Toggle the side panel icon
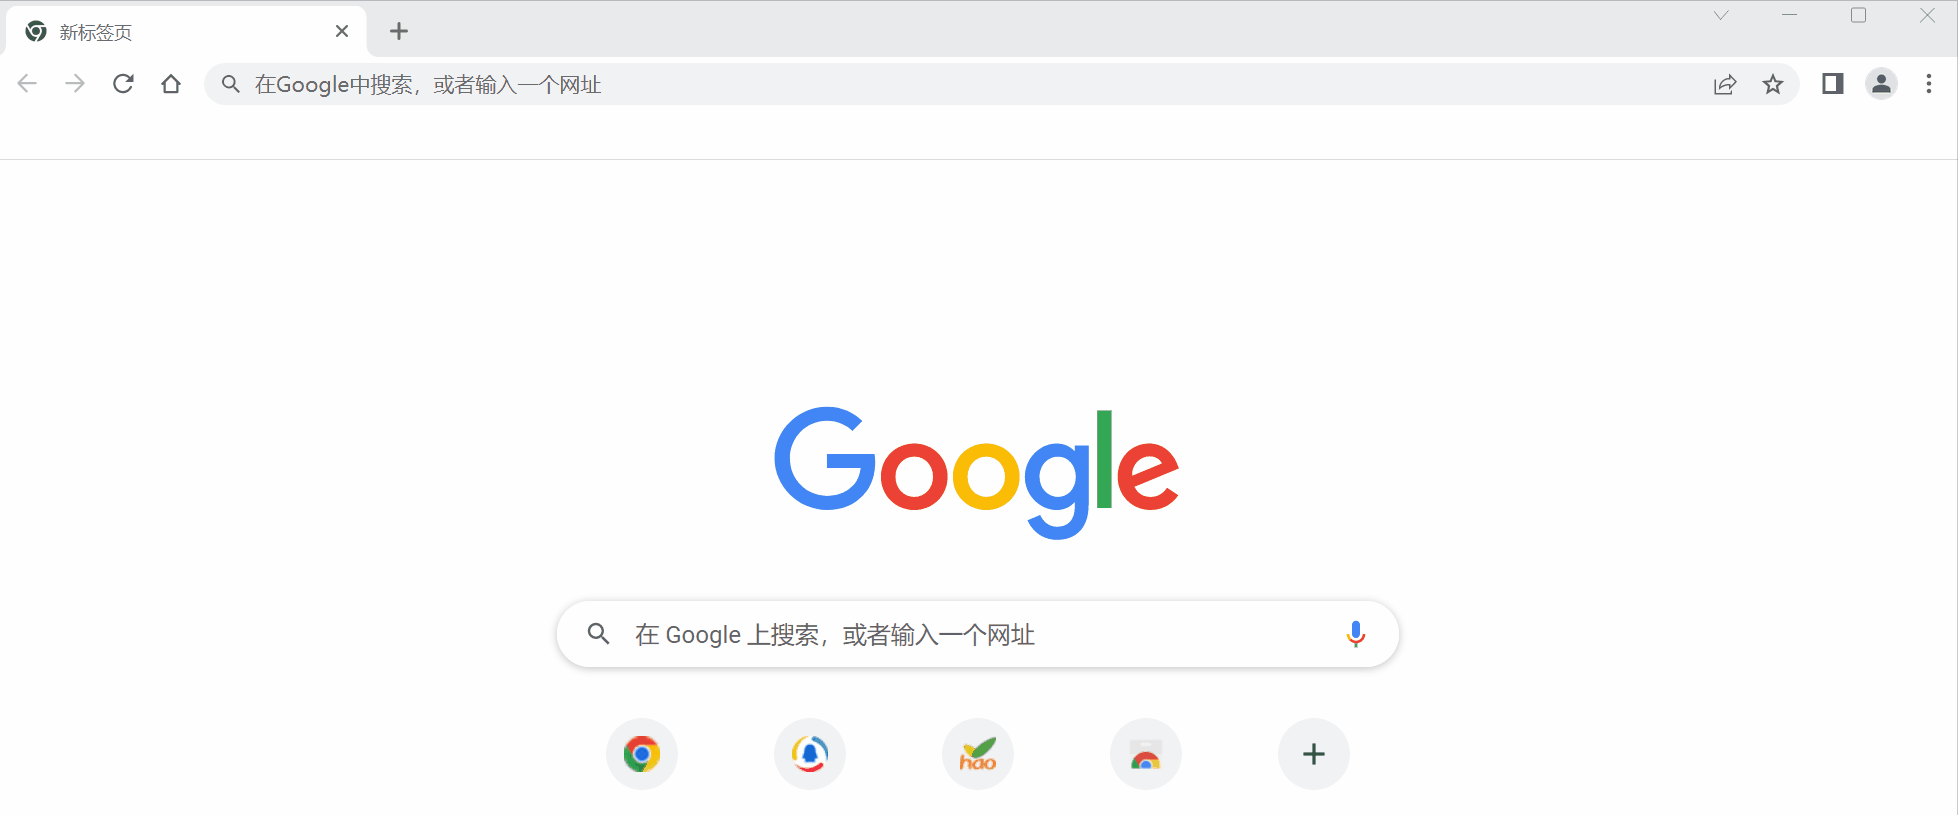Viewport: 1958px width, 815px height. (x=1833, y=84)
